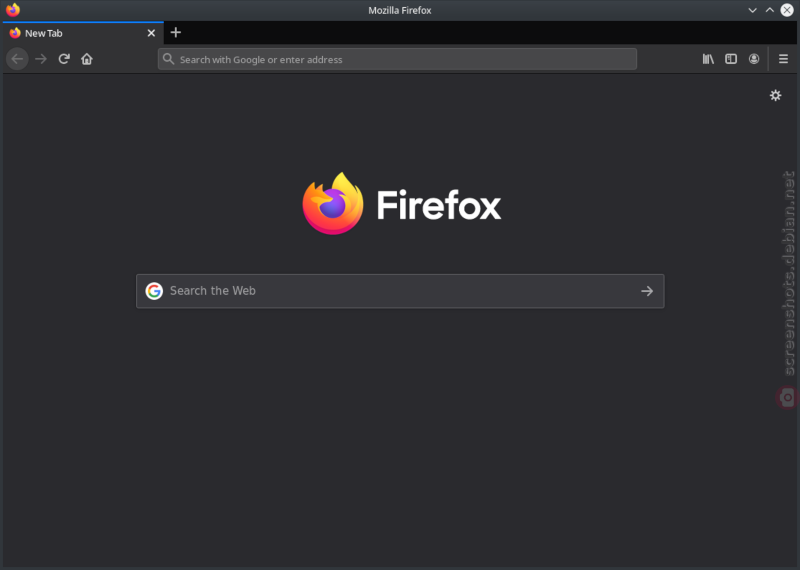Minimize the Mozilla Firefox window
This screenshot has width=800, height=570.
753,10
